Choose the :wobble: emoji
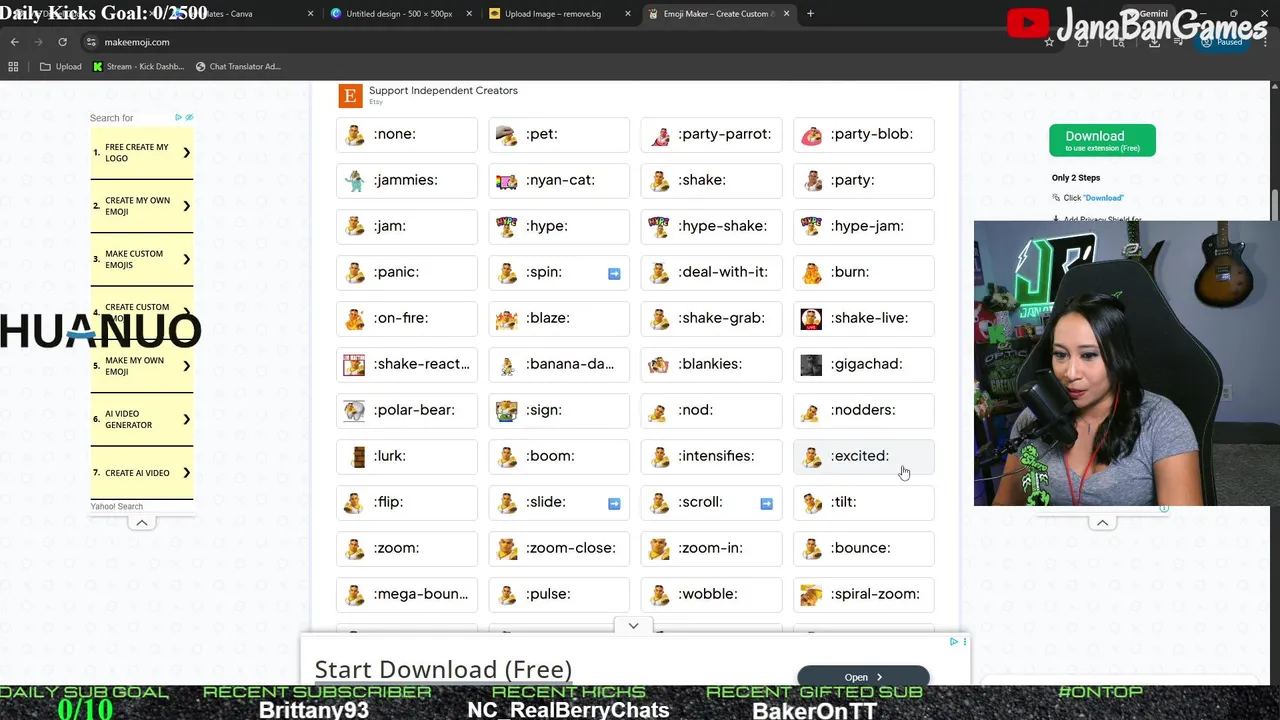The image size is (1280, 720). click(711, 594)
